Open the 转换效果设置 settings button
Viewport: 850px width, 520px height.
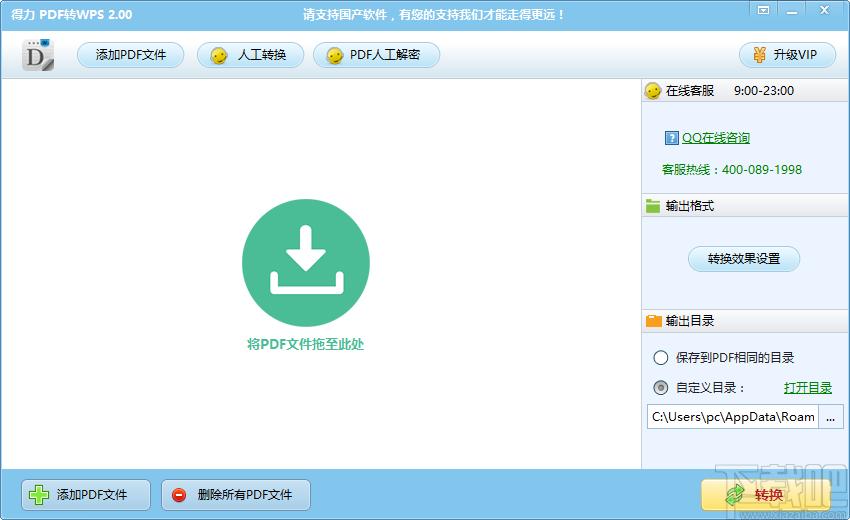click(743, 259)
